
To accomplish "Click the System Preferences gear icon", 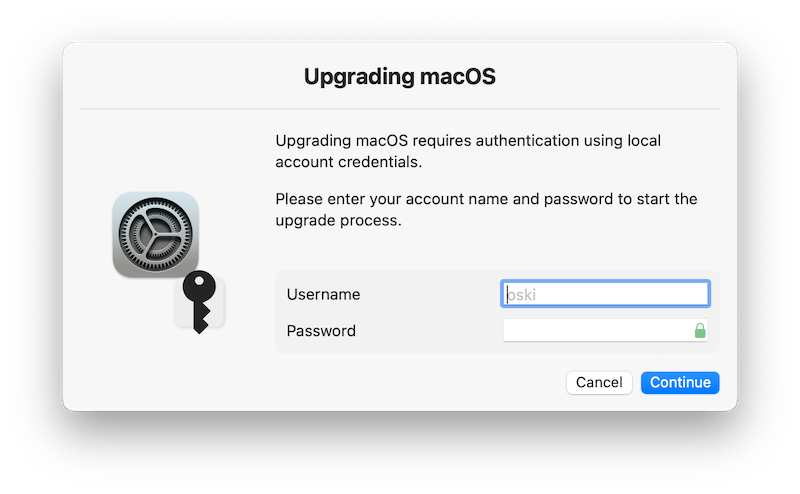I will 156,235.
